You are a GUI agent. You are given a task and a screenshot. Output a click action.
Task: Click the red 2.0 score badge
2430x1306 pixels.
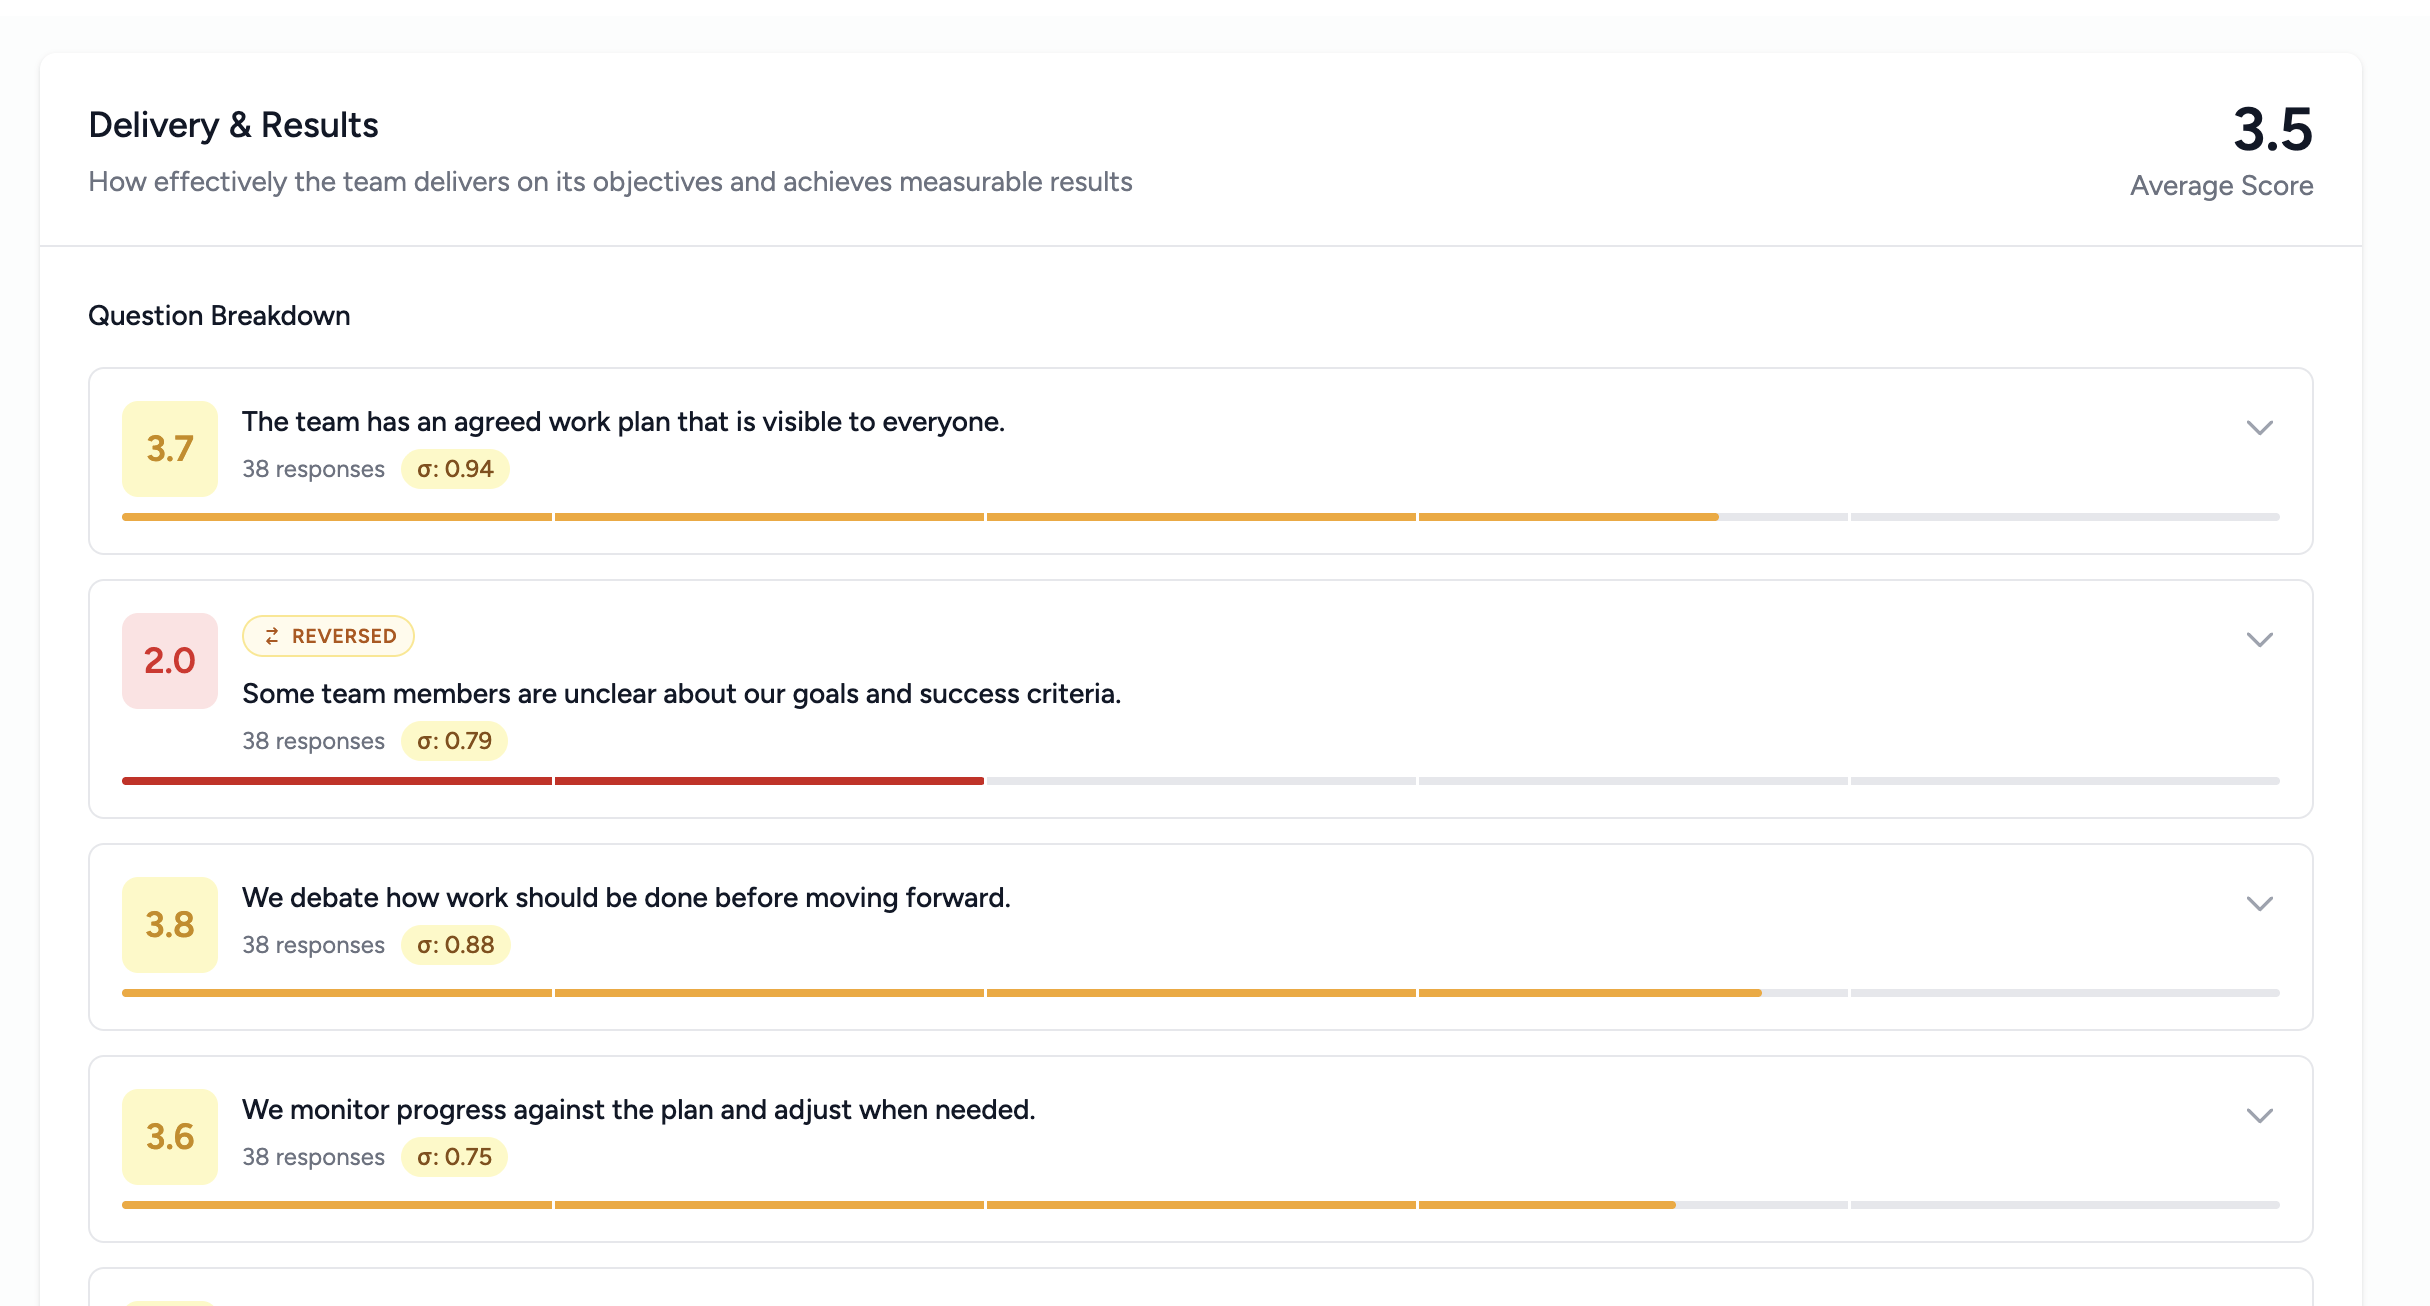(170, 661)
